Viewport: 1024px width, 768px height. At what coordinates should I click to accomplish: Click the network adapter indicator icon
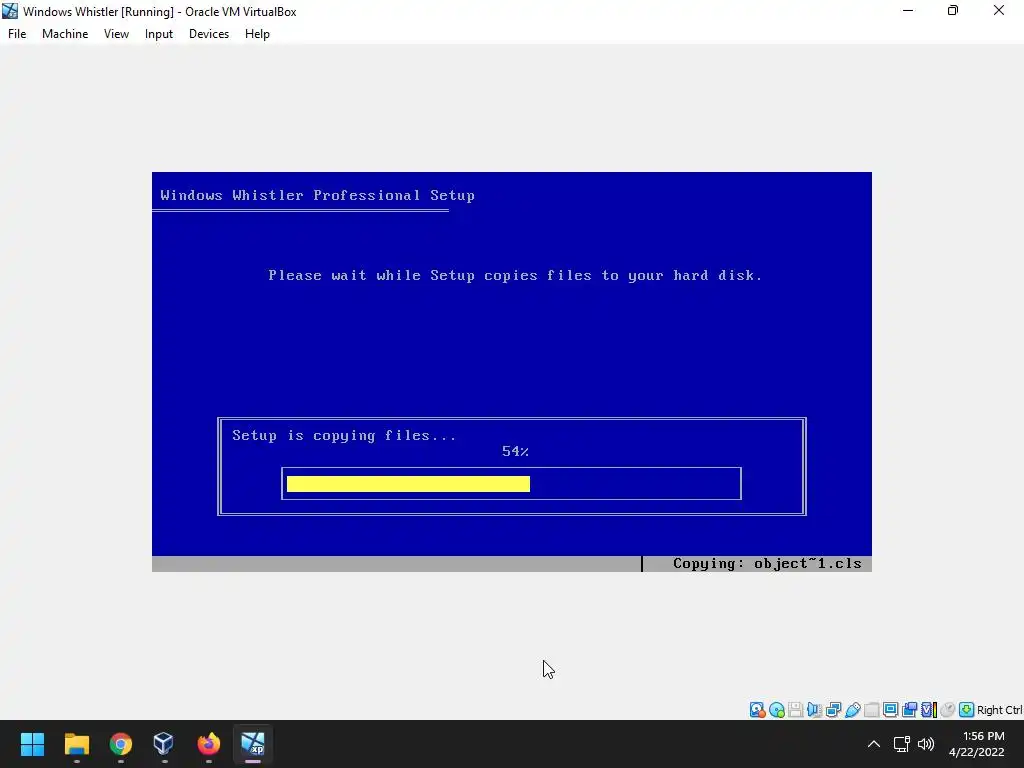pyautogui.click(x=833, y=709)
